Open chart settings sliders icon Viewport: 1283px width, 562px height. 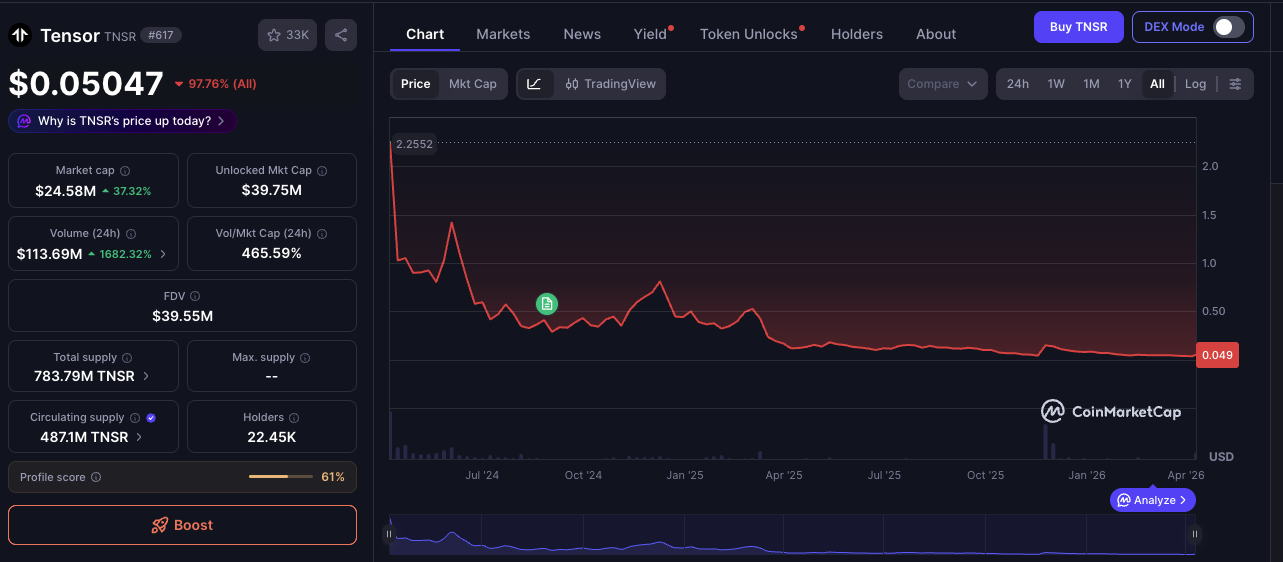tap(1235, 84)
